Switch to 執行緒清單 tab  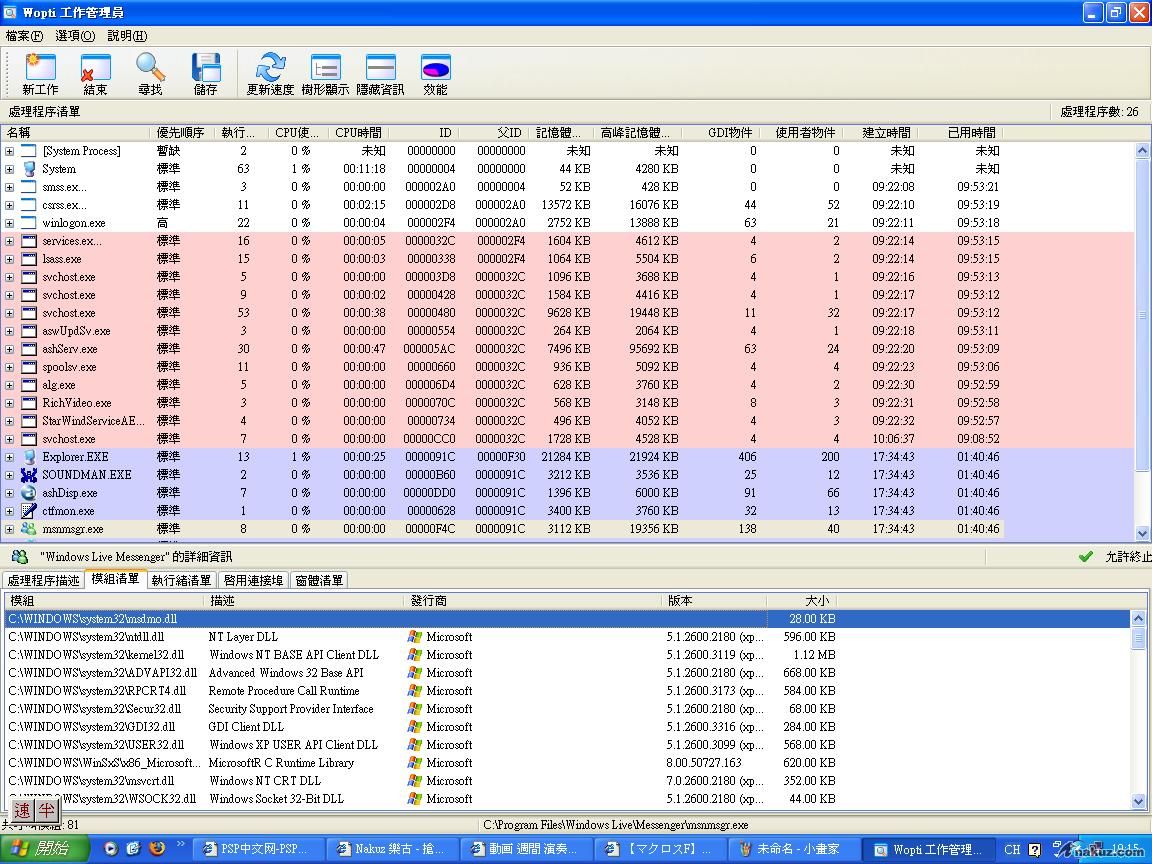point(181,580)
